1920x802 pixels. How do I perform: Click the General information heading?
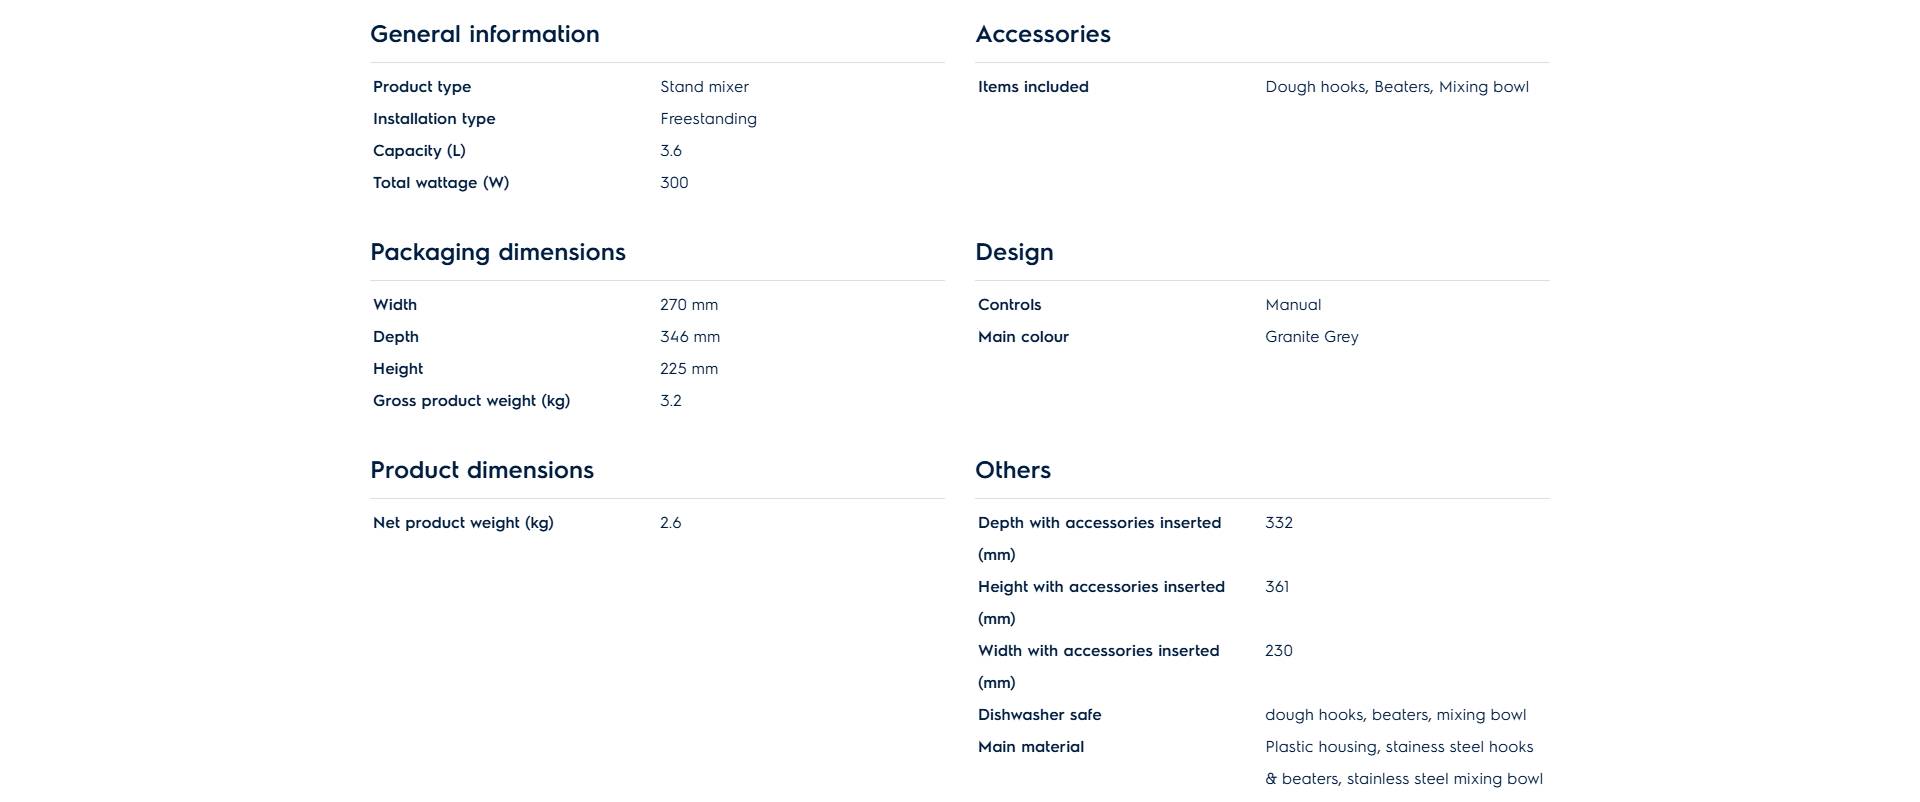tap(484, 34)
